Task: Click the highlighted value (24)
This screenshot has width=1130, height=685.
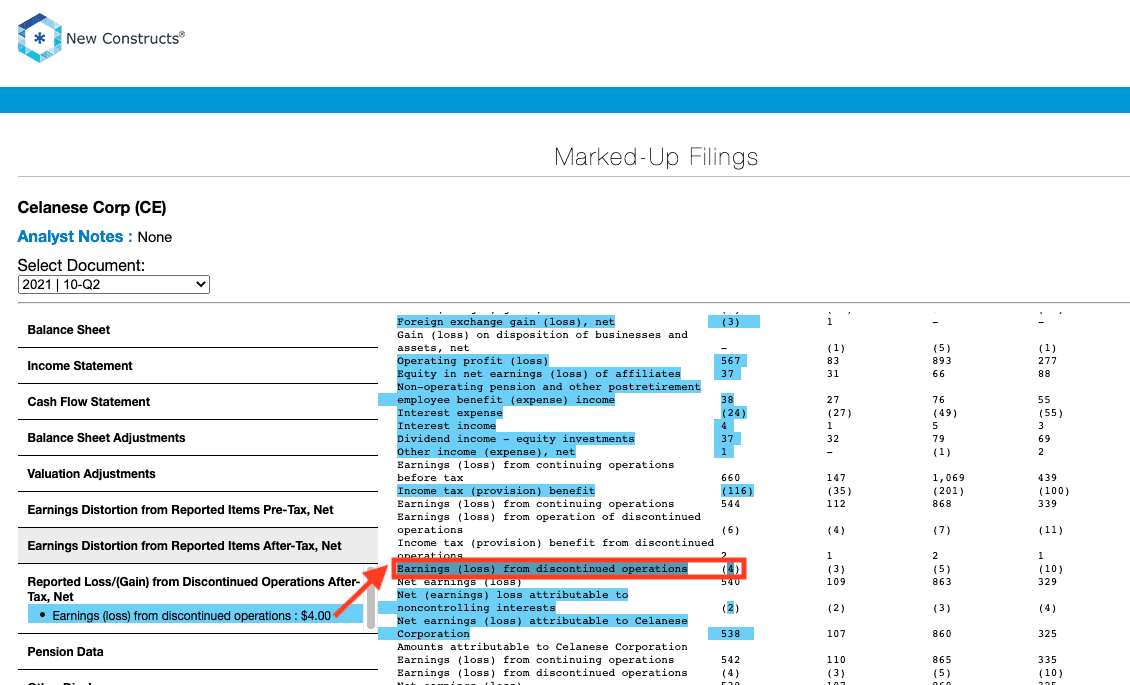Action: click(734, 413)
